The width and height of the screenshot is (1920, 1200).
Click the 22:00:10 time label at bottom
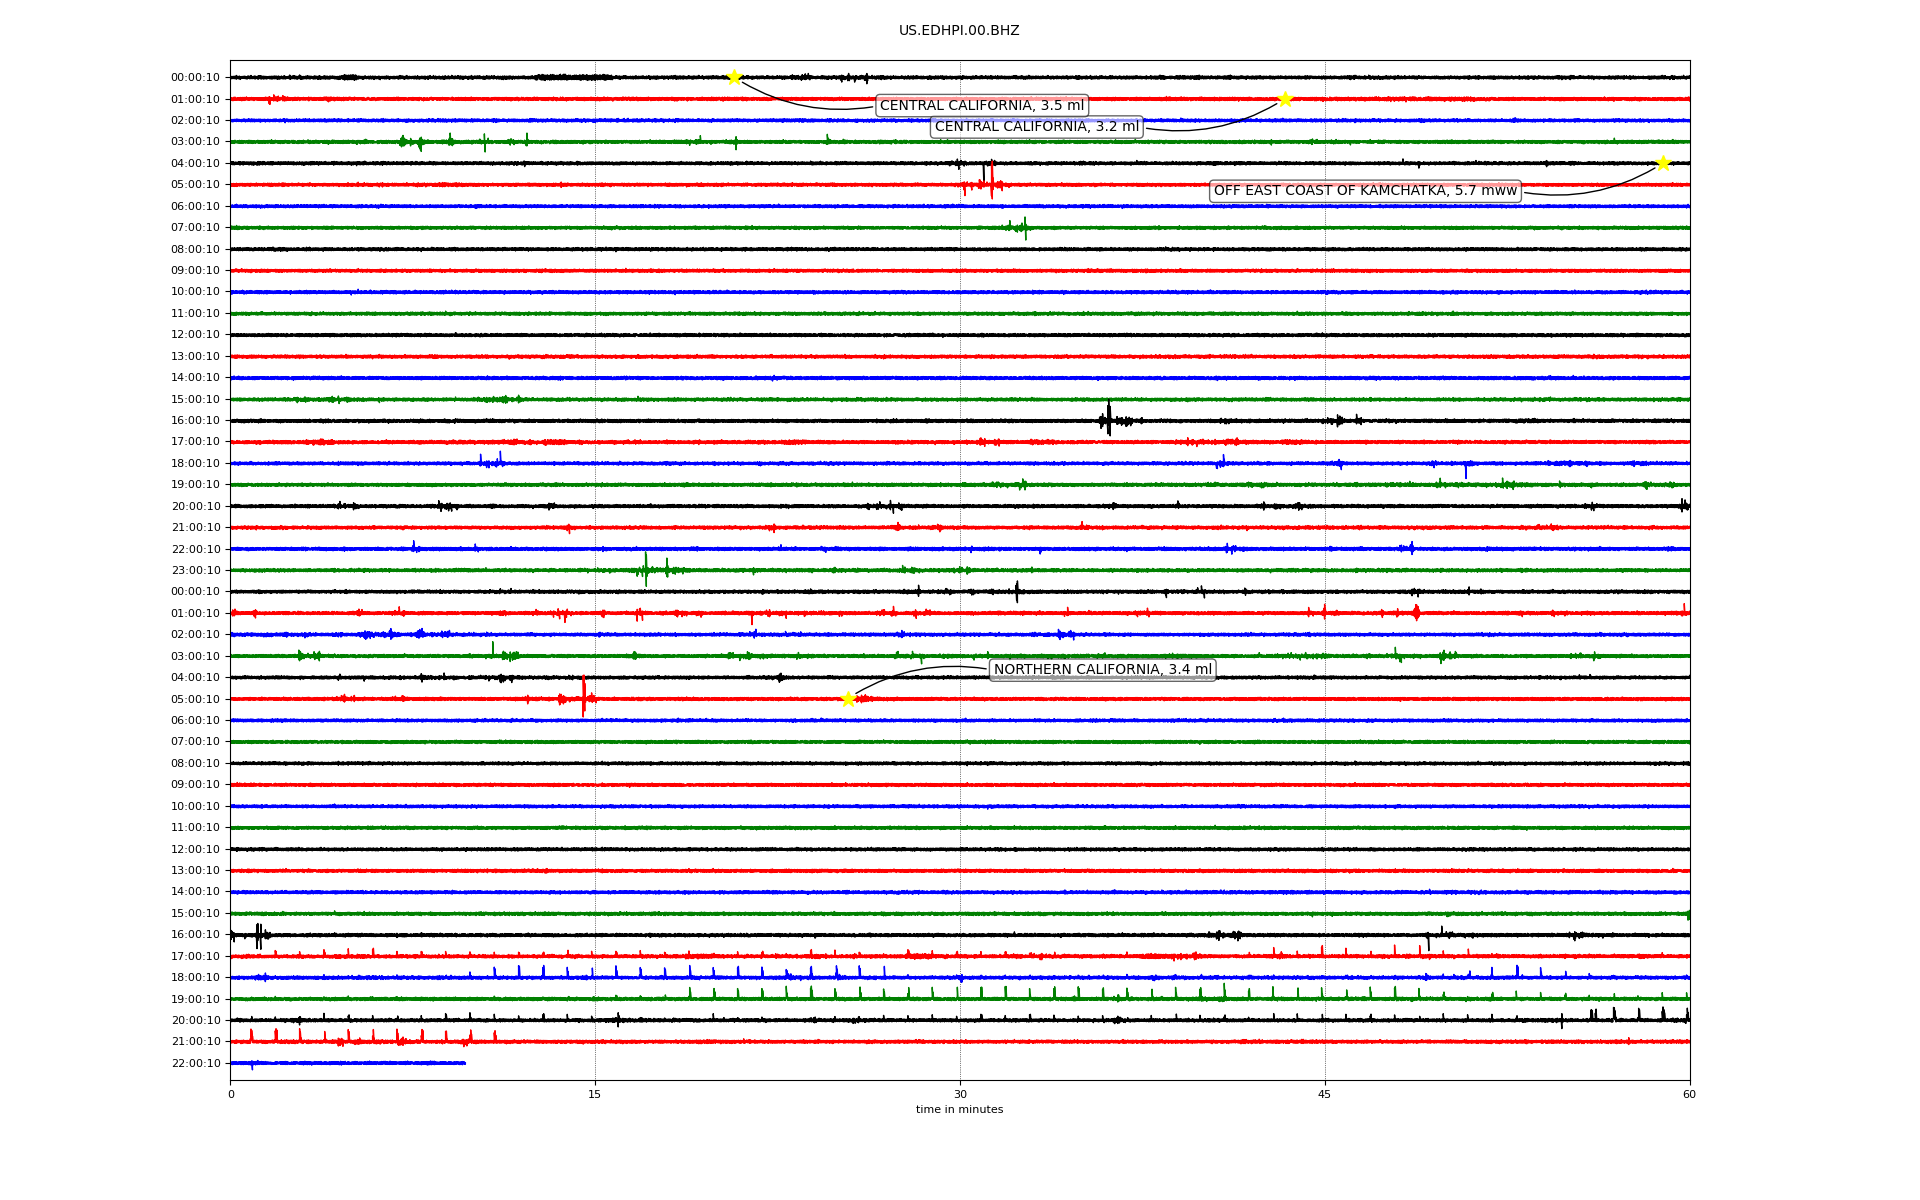point(195,1063)
